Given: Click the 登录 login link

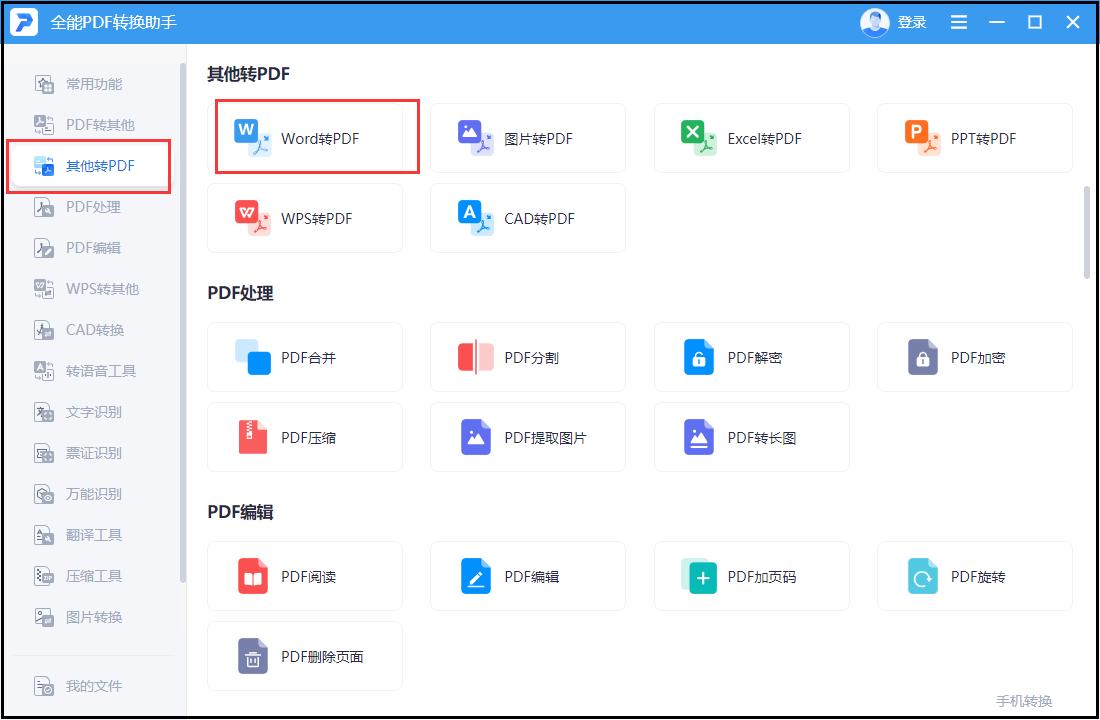Looking at the screenshot, I should point(912,22).
